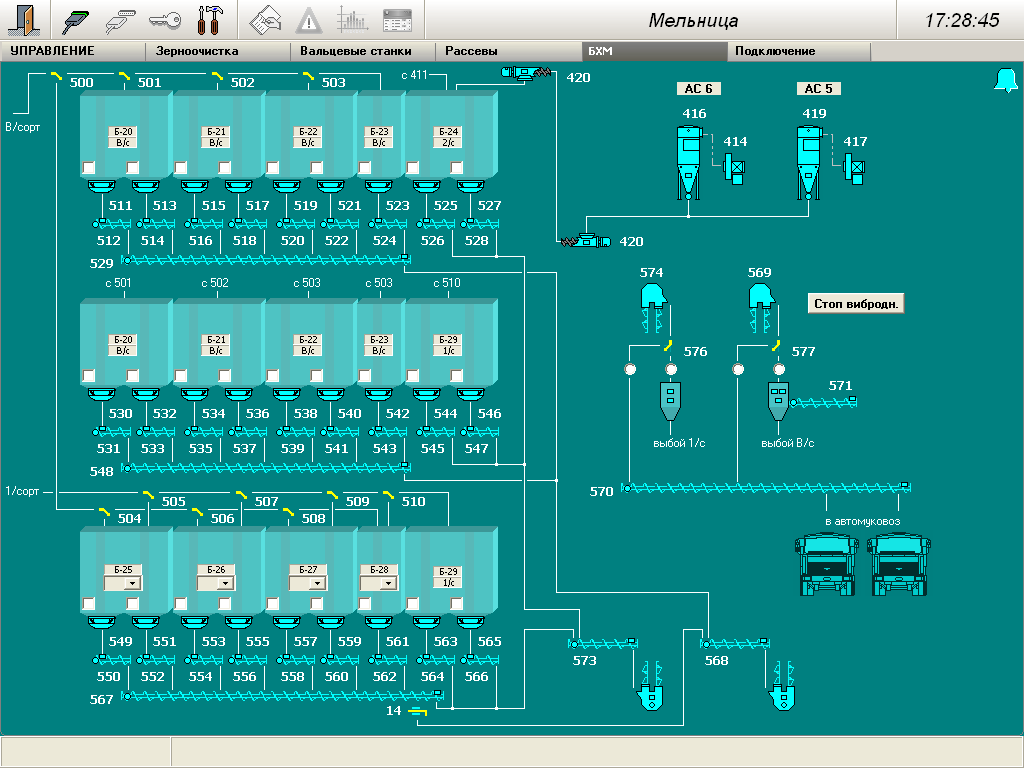
Task: Toggle left checkbox on bottom-row bin Б-25
Action: click(89, 603)
